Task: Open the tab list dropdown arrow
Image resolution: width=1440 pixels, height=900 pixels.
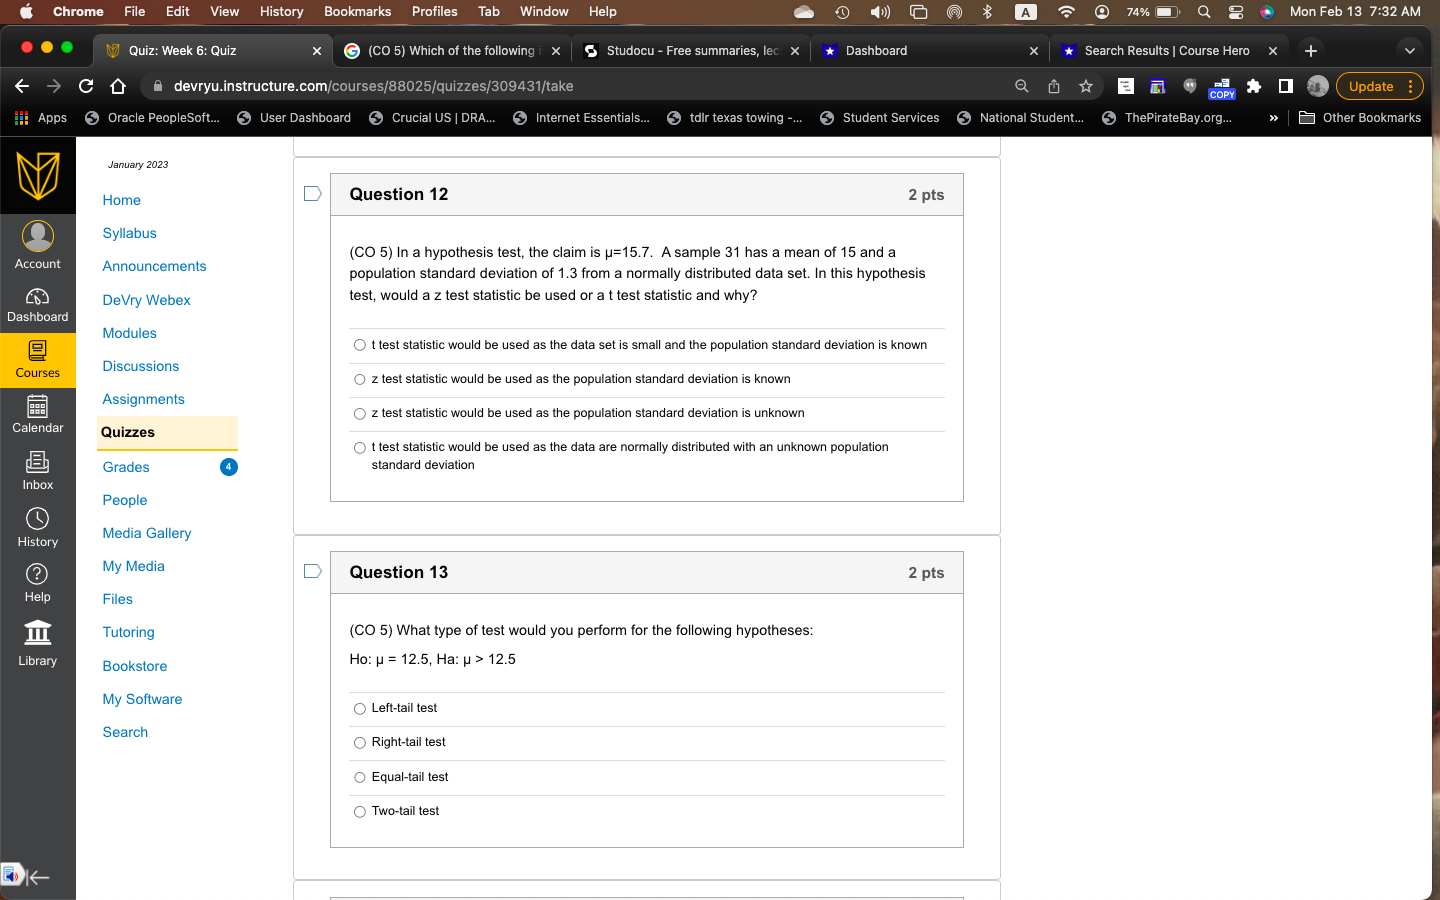Action: coord(1410,49)
